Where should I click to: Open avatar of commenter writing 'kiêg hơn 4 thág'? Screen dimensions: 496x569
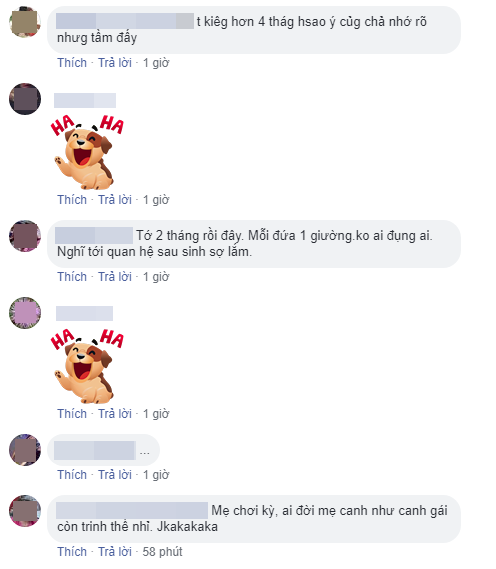(25, 22)
